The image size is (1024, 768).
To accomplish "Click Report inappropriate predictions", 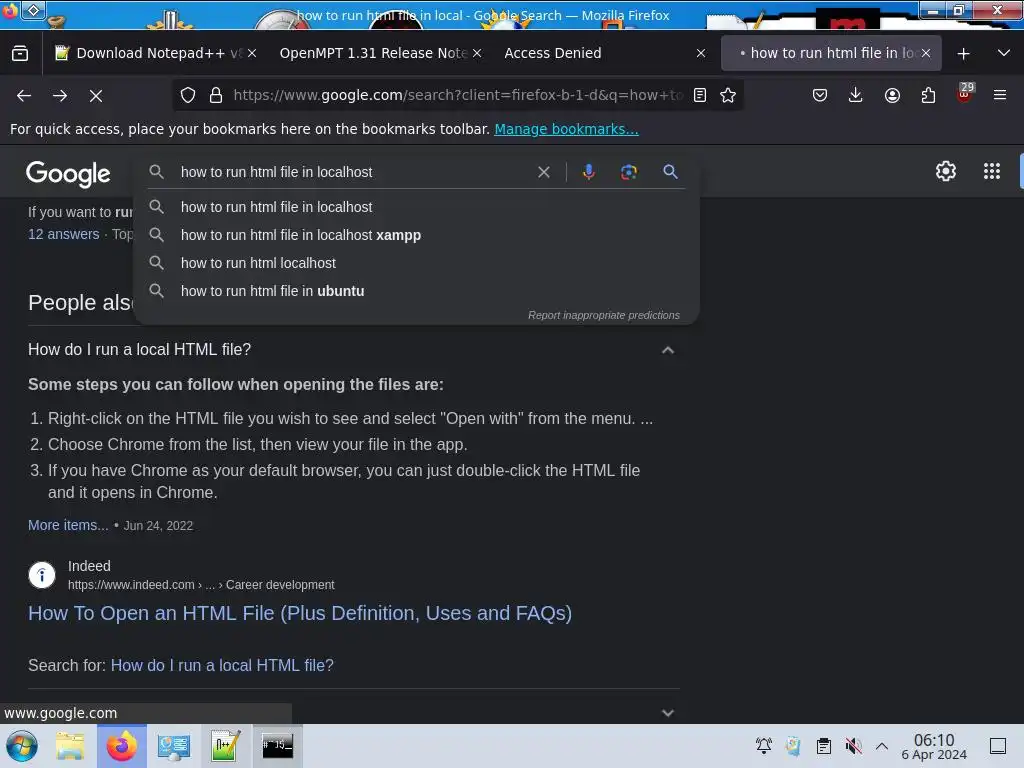I will point(603,315).
